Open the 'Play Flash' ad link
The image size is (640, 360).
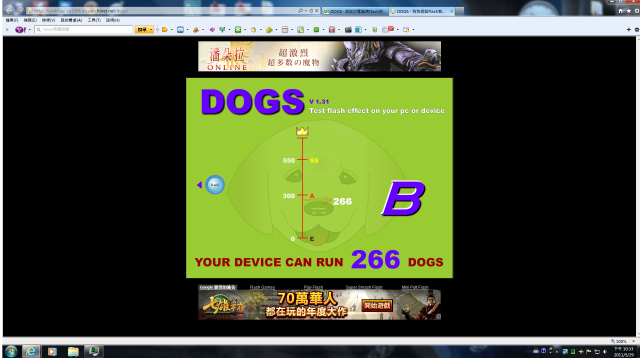(x=313, y=287)
